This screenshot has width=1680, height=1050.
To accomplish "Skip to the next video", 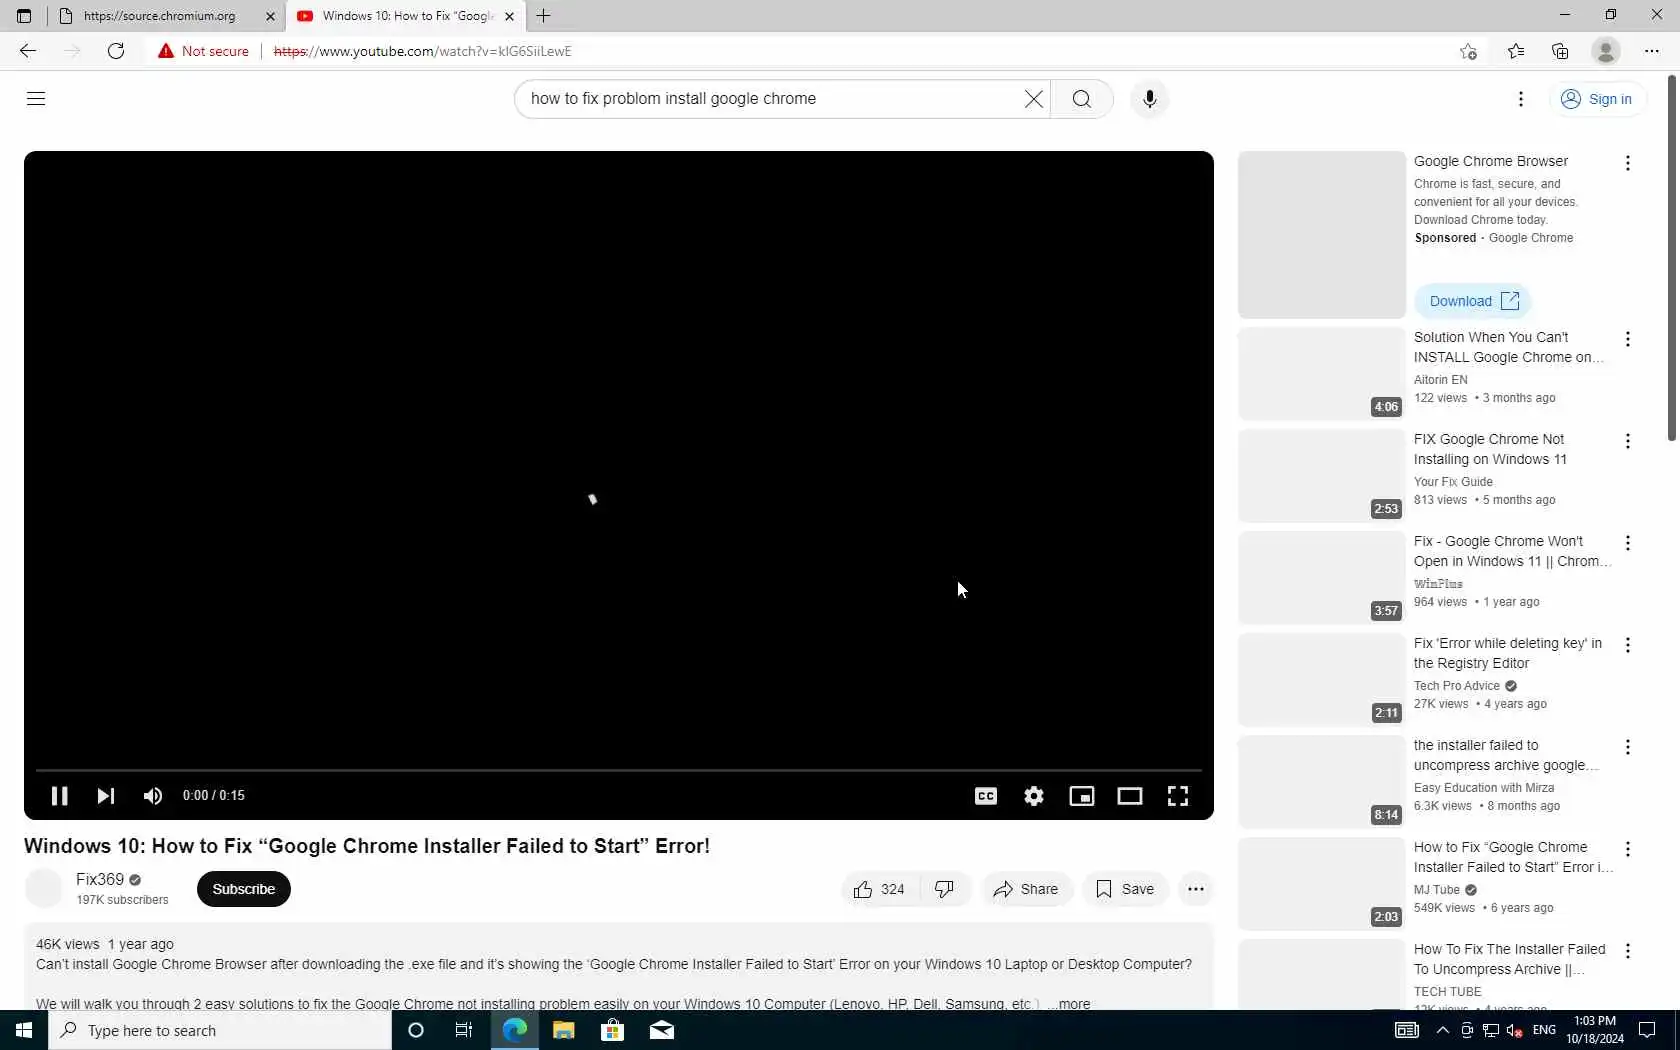I will [105, 796].
